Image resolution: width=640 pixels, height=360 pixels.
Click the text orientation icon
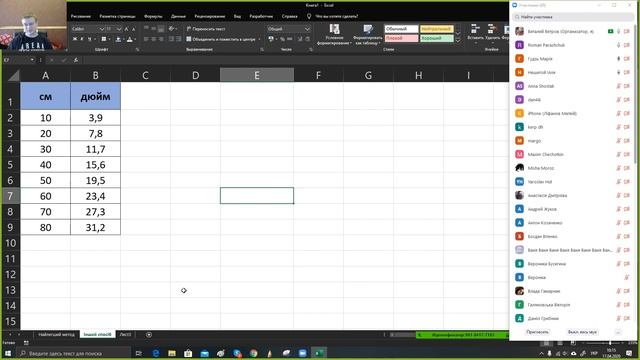point(171,29)
